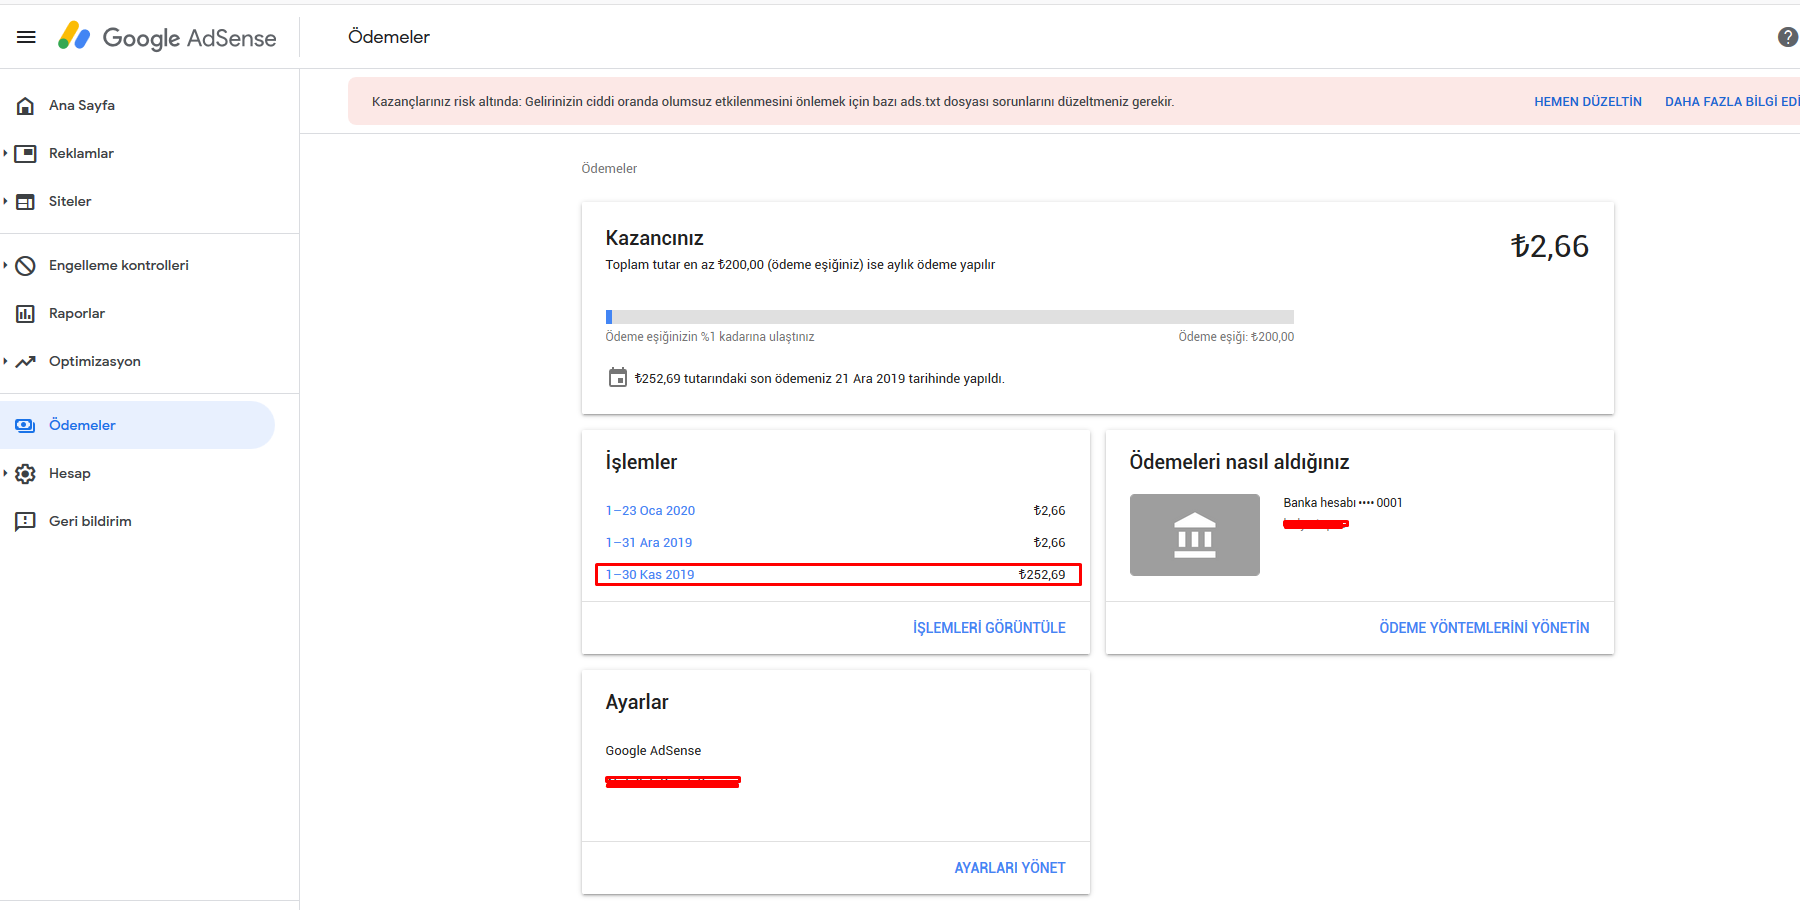The width and height of the screenshot is (1800, 910).
Task: Click the Kazancınız heading
Action: [x=655, y=238]
